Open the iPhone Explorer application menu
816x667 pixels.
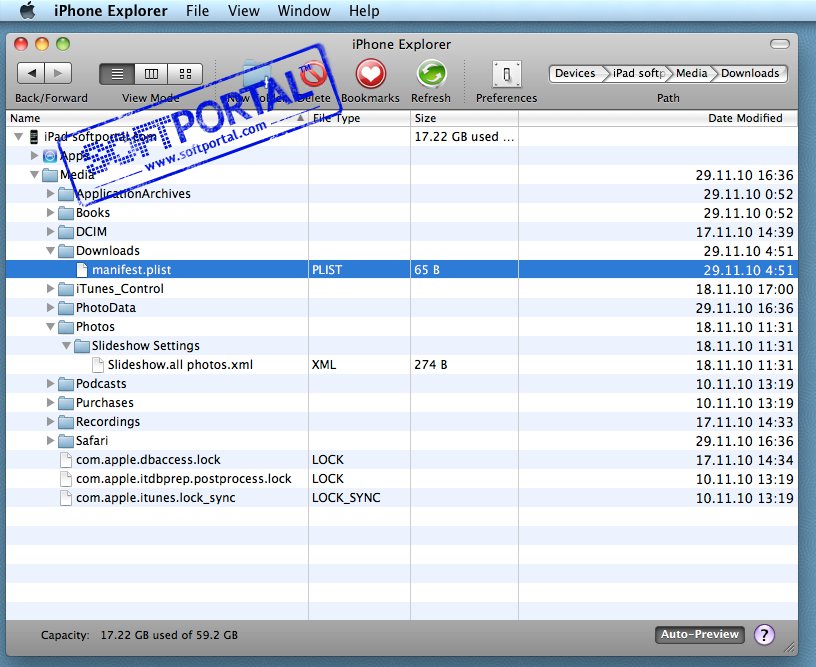point(110,10)
